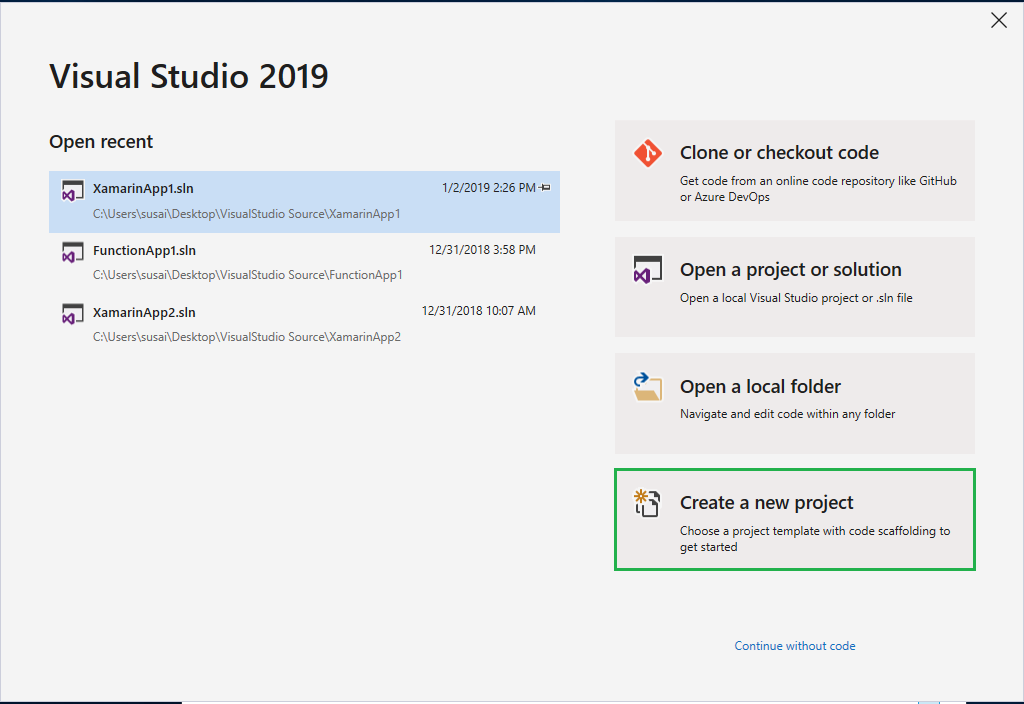Click the Create a new project sparkle icon

pyautogui.click(x=646, y=502)
